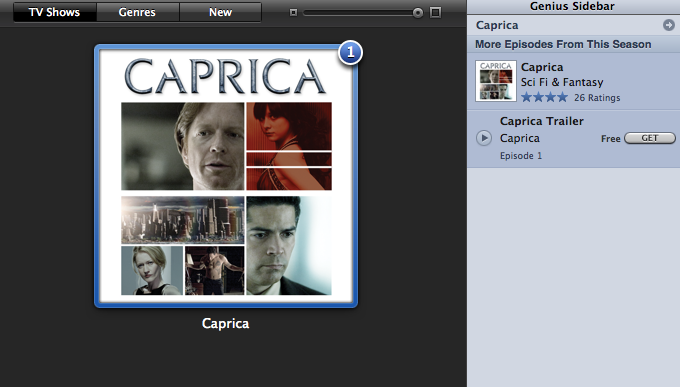680x387 pixels.
Task: Click the unwatched badge showing 1
Action: click(350, 53)
